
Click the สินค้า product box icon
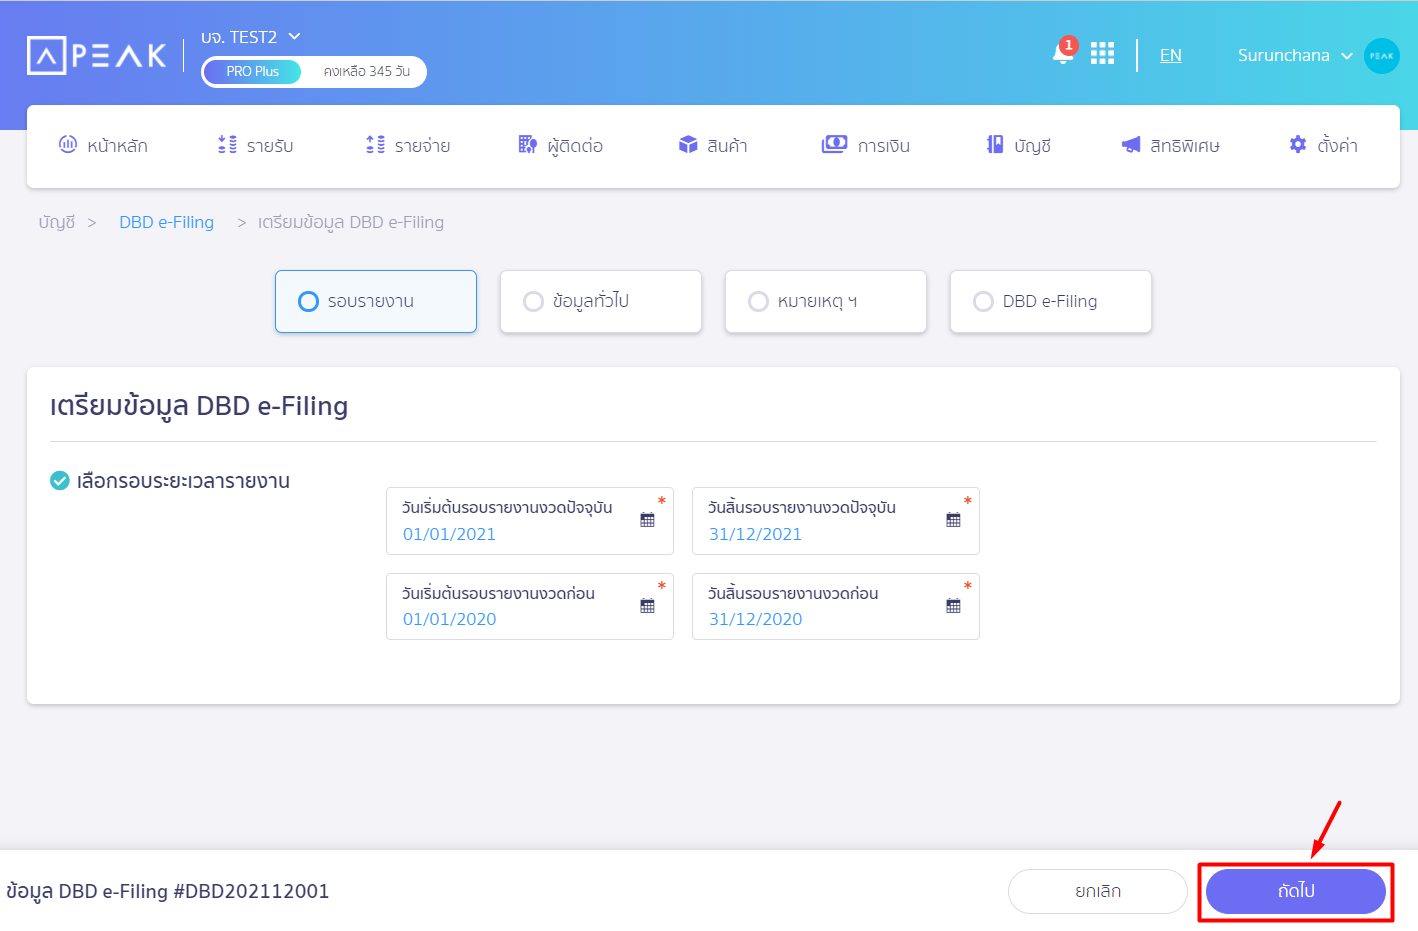pyautogui.click(x=688, y=144)
